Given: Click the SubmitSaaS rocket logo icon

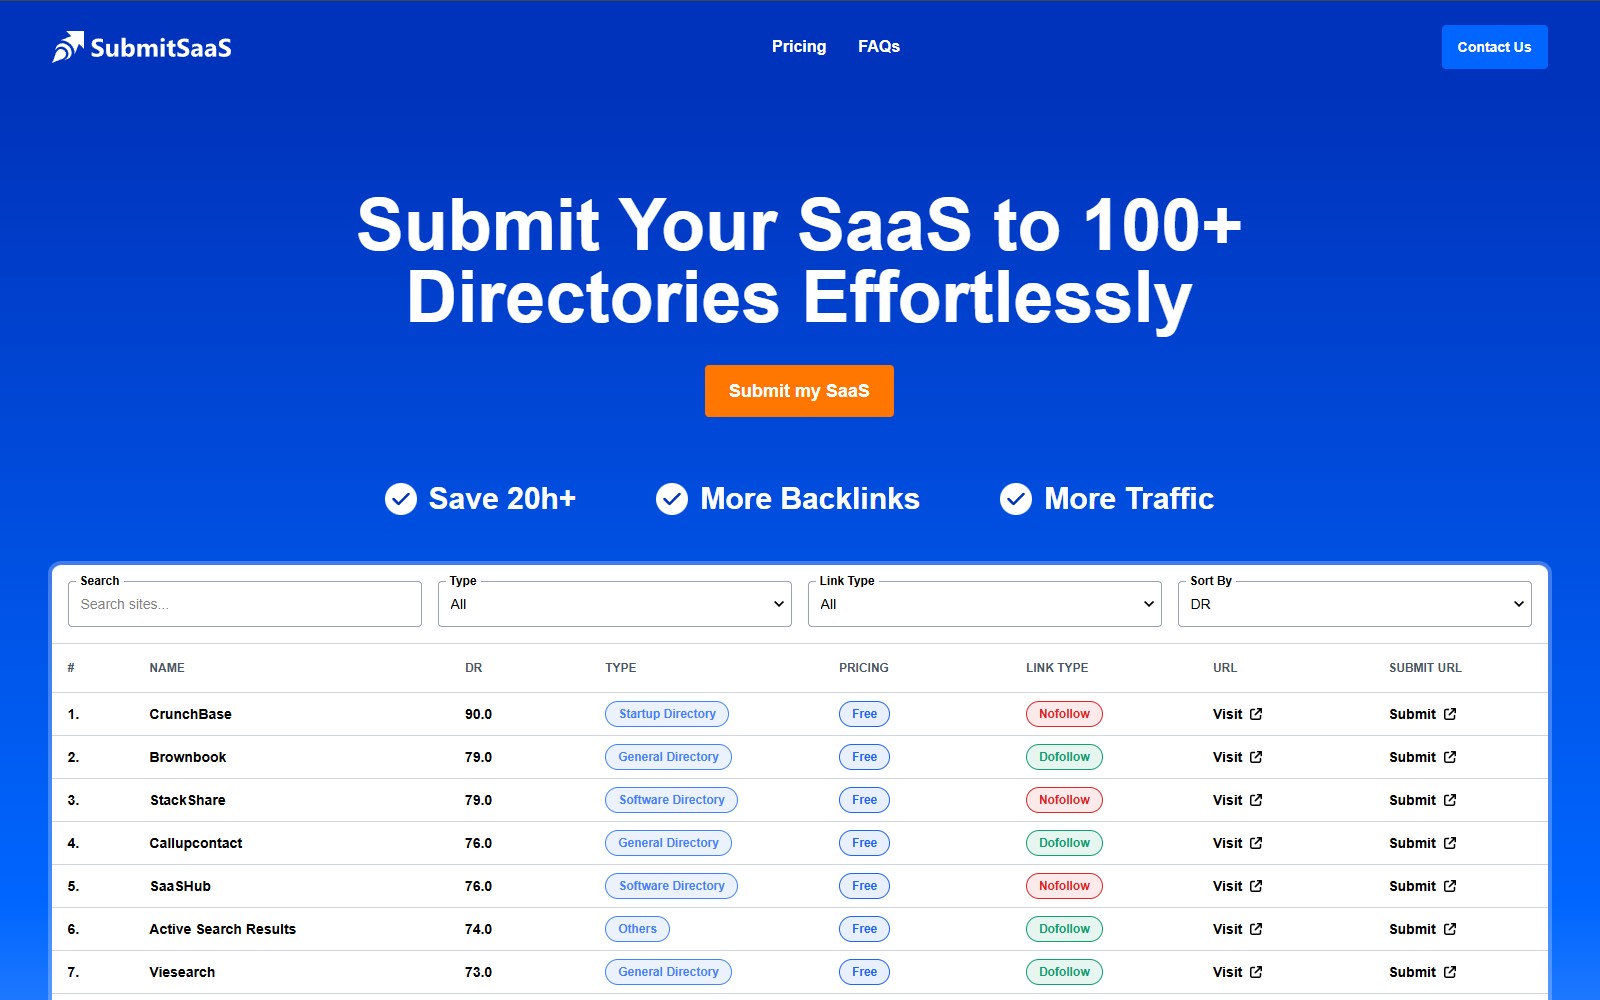Looking at the screenshot, I should pyautogui.click(x=66, y=45).
